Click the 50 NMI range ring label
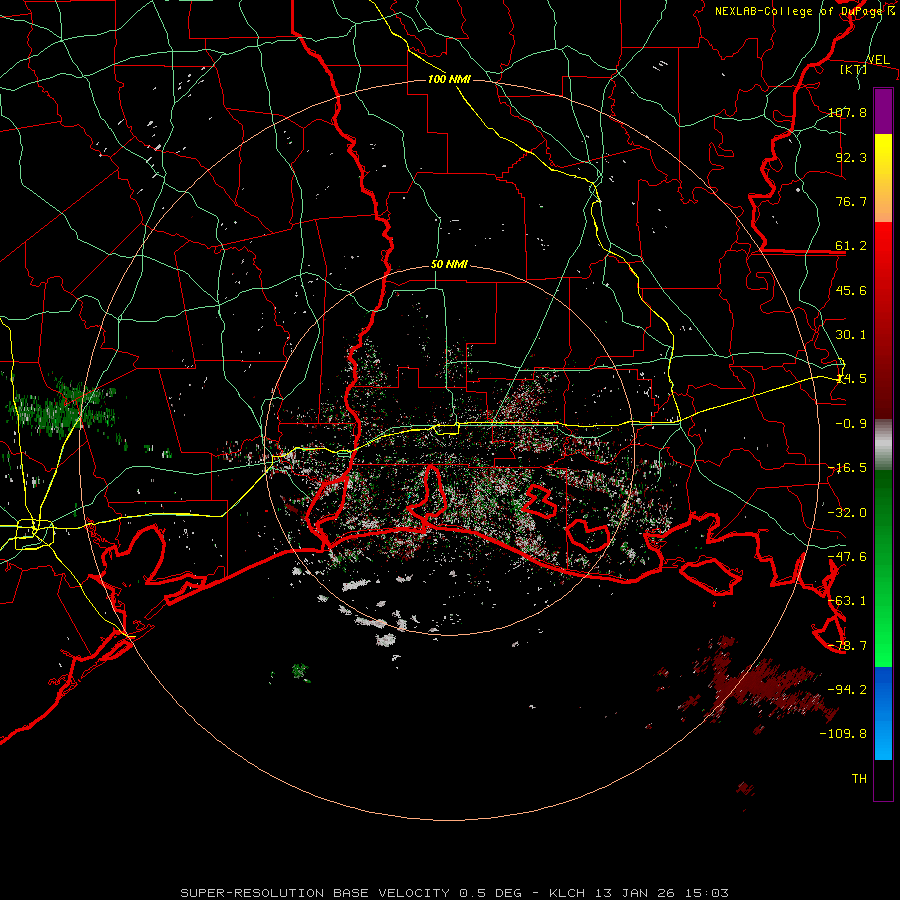Viewport: 900px width, 900px height. (x=449, y=265)
